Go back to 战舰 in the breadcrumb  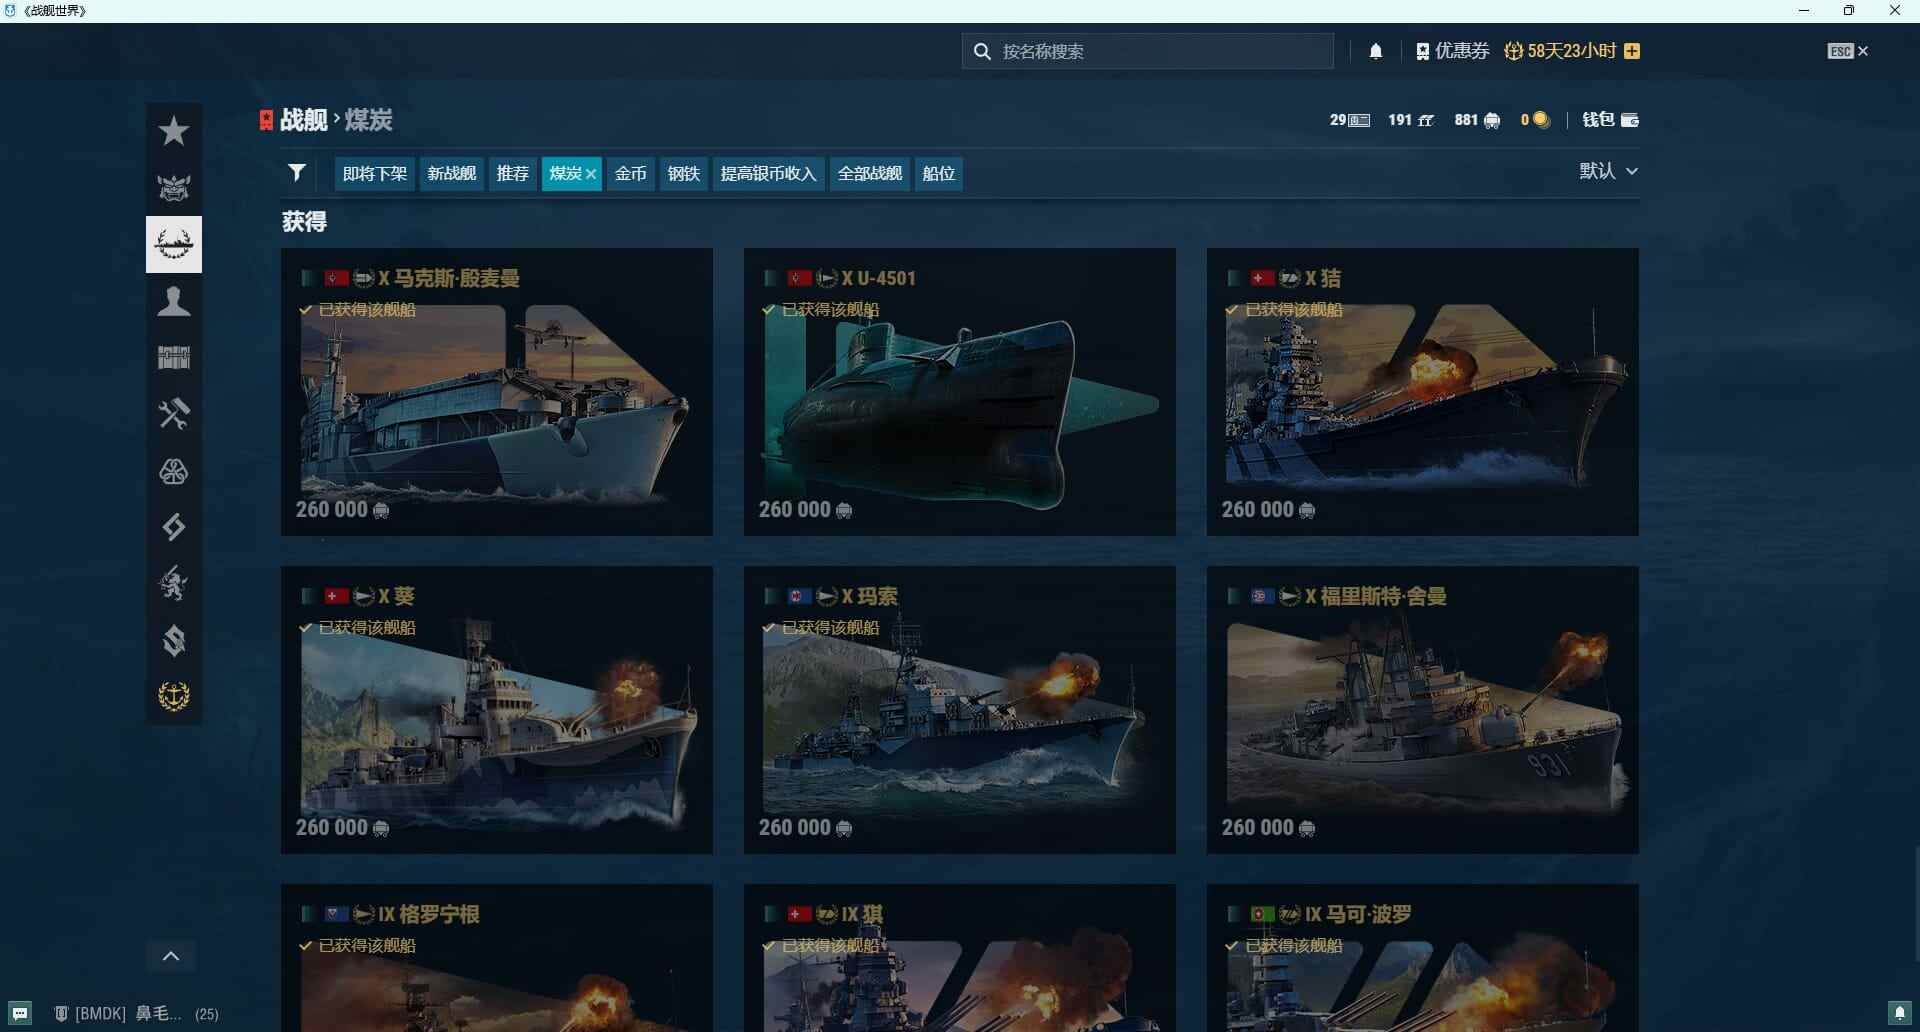pos(304,120)
